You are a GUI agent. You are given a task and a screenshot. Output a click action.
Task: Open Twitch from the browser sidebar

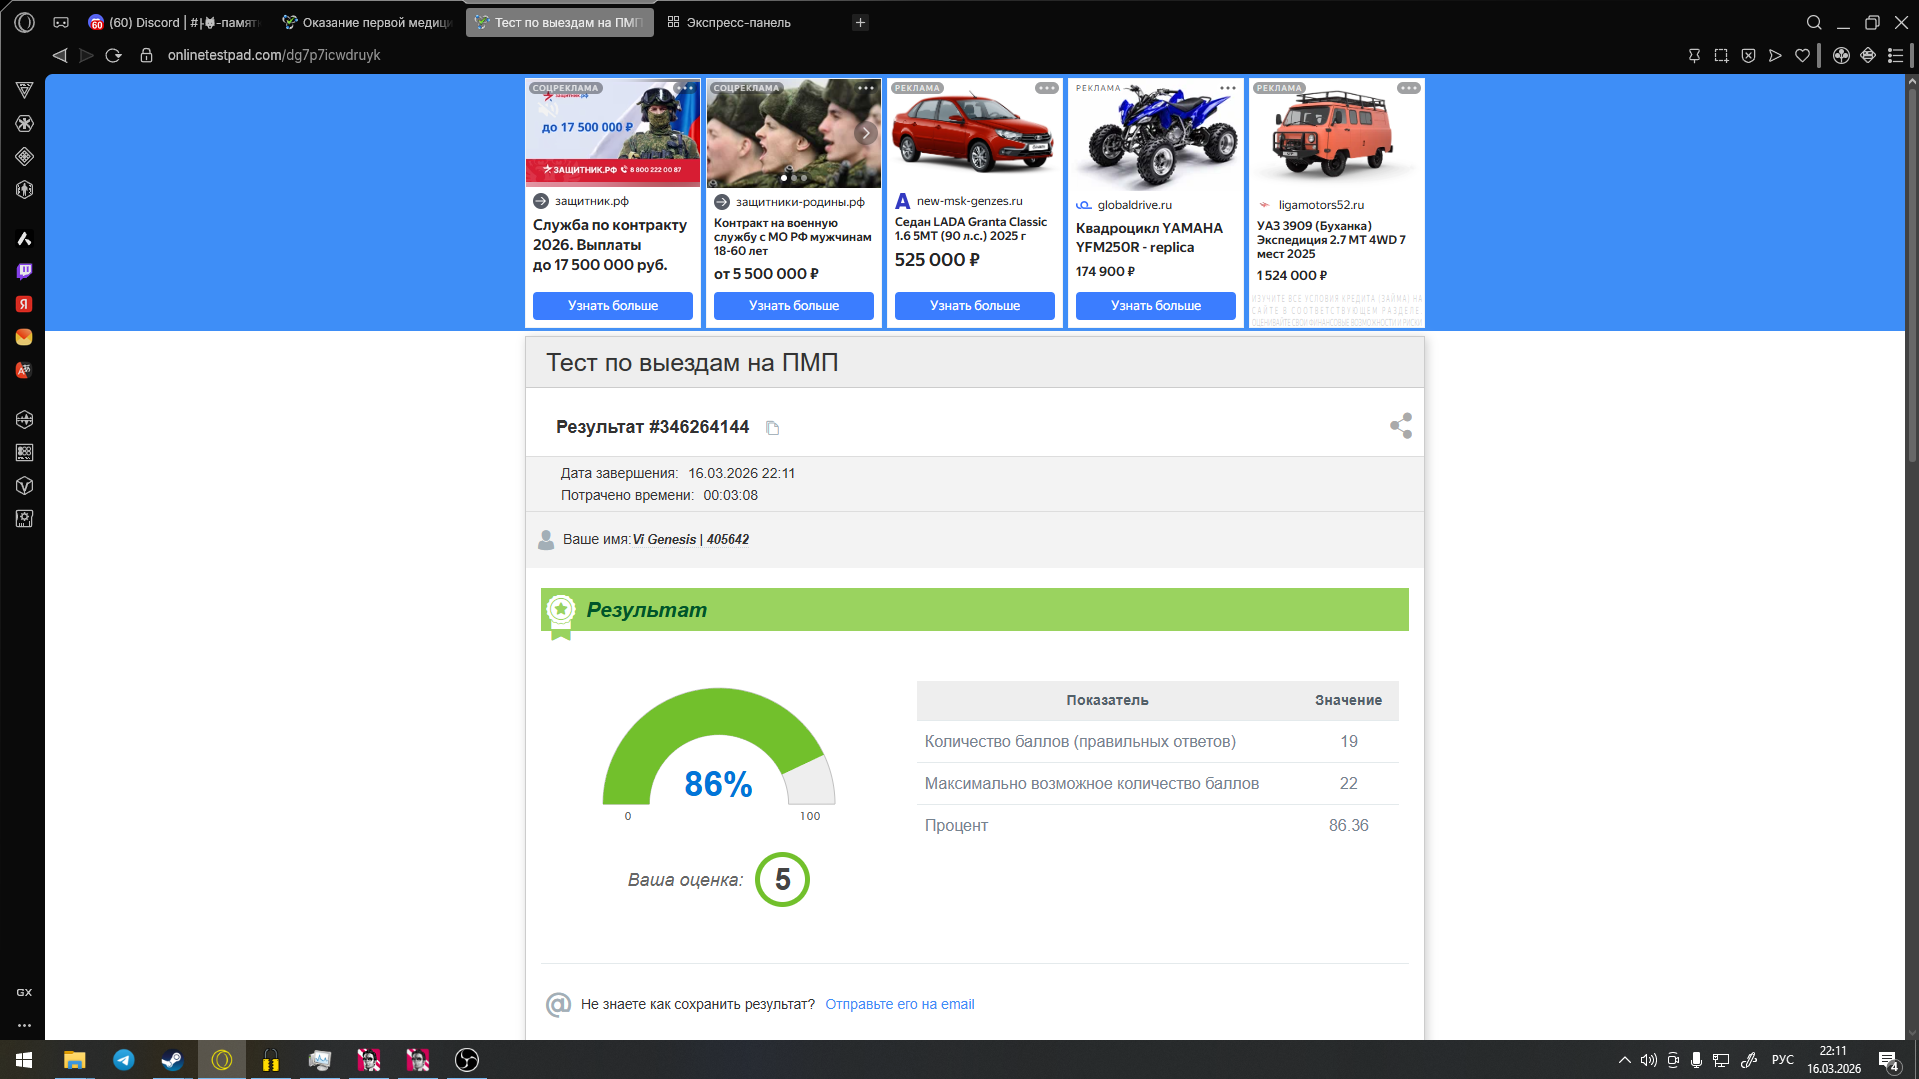[24, 271]
